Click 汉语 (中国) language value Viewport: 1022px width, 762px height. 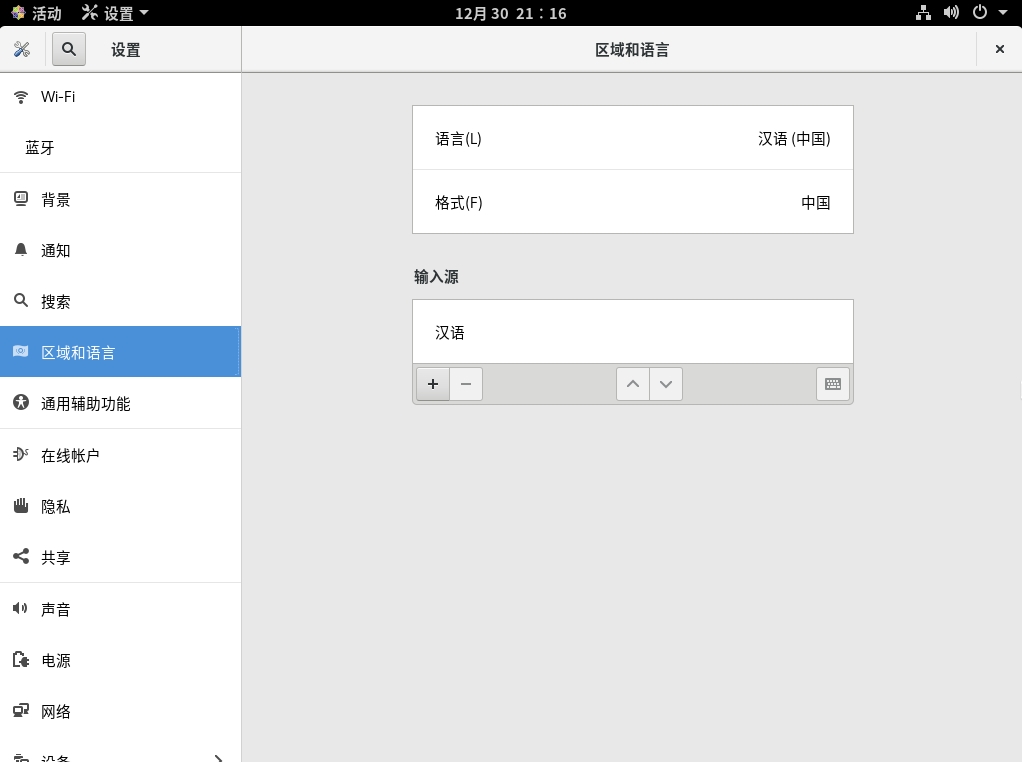pos(794,138)
